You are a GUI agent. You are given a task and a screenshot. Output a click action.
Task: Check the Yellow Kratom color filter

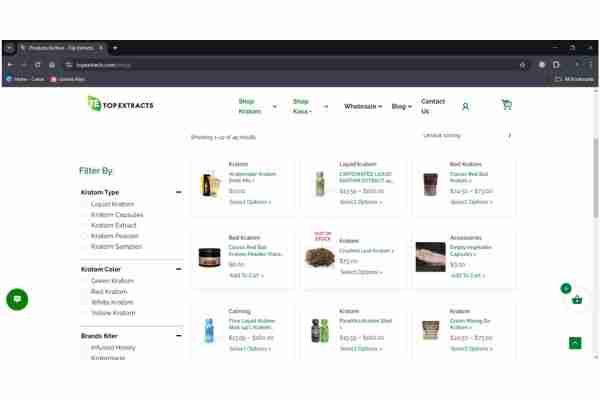(84, 313)
